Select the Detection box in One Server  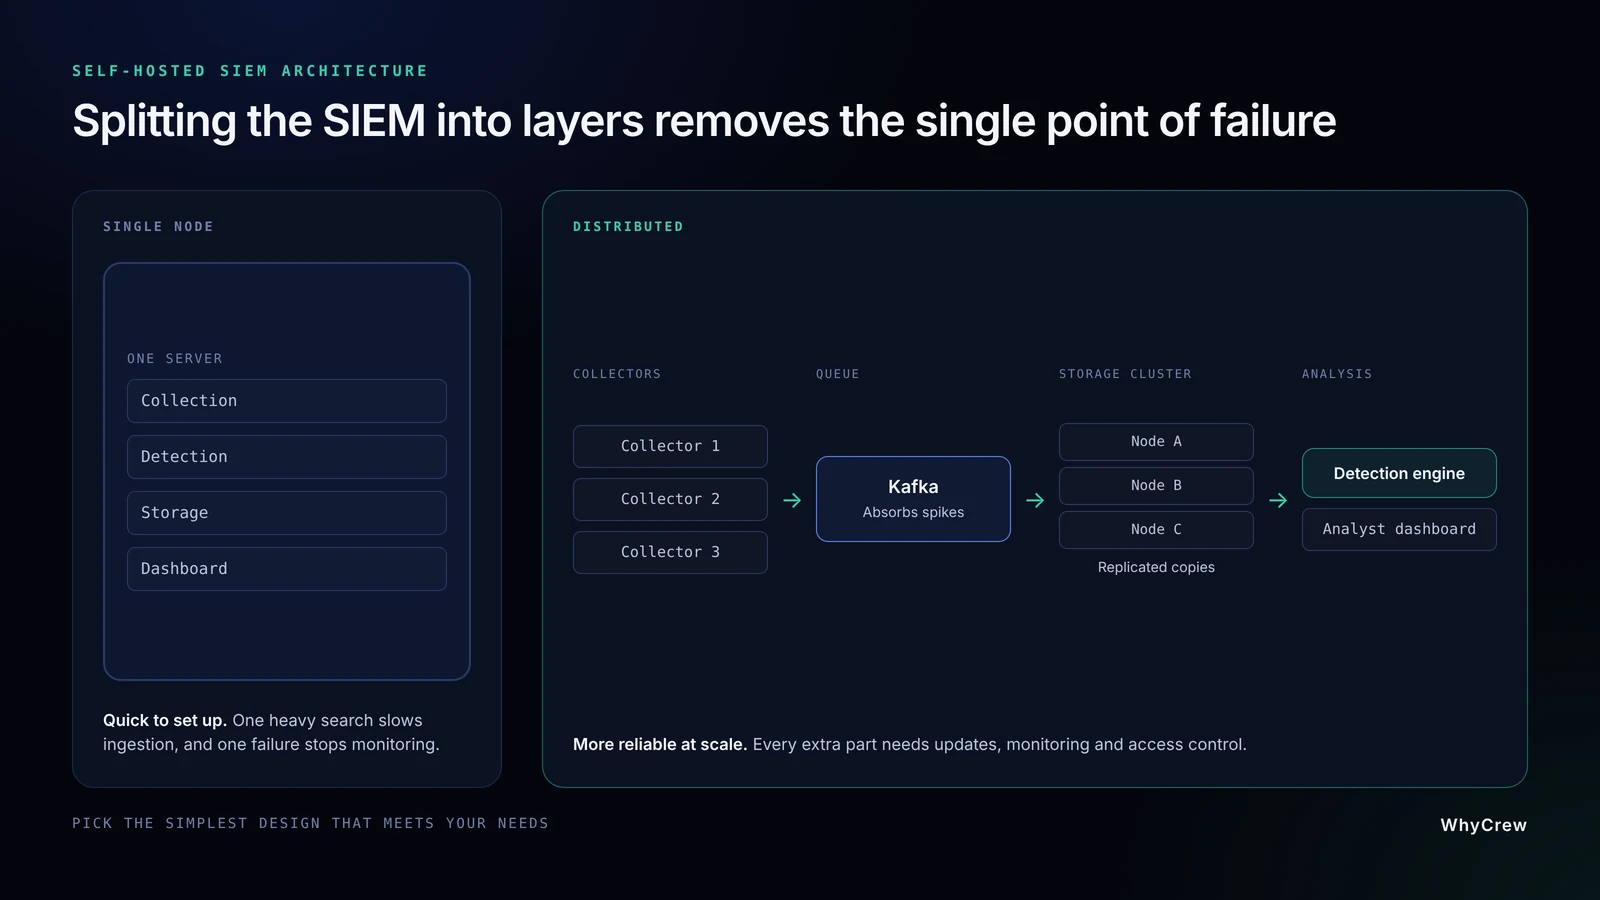coord(286,457)
